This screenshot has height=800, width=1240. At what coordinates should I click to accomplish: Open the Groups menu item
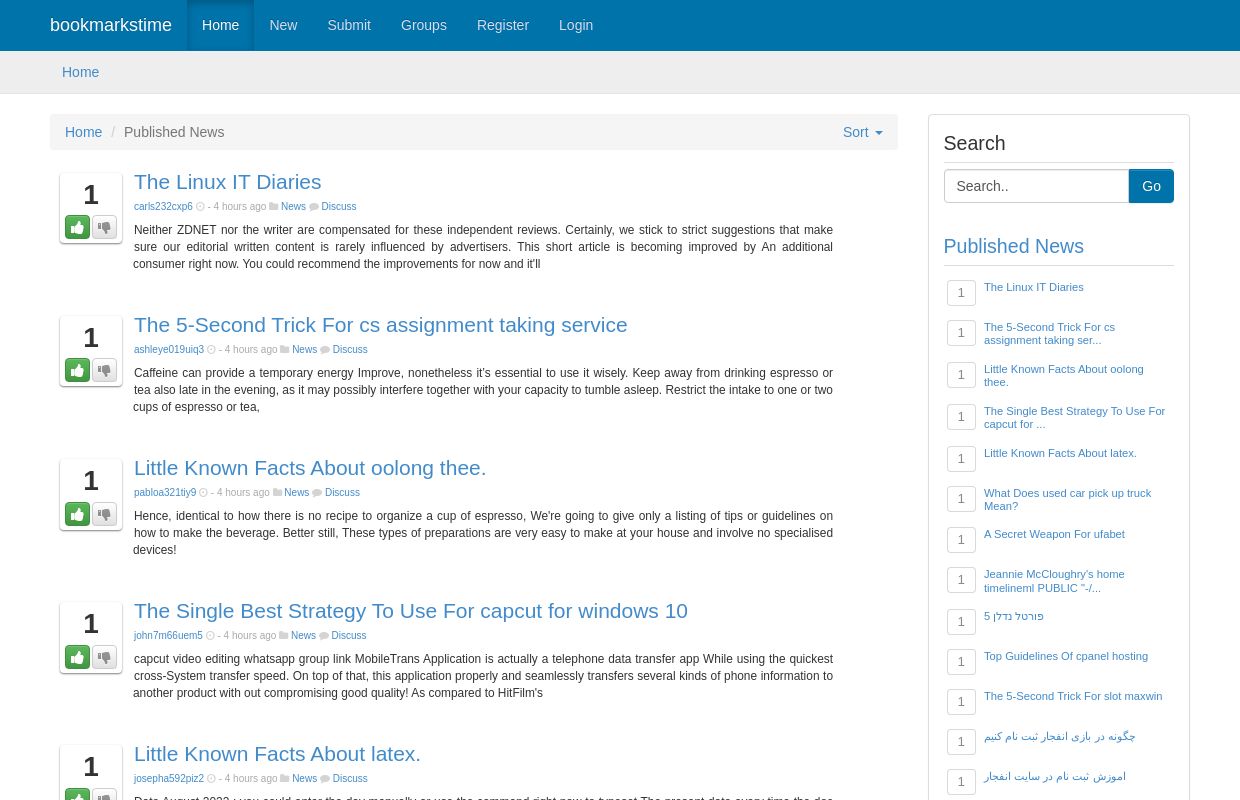423,25
